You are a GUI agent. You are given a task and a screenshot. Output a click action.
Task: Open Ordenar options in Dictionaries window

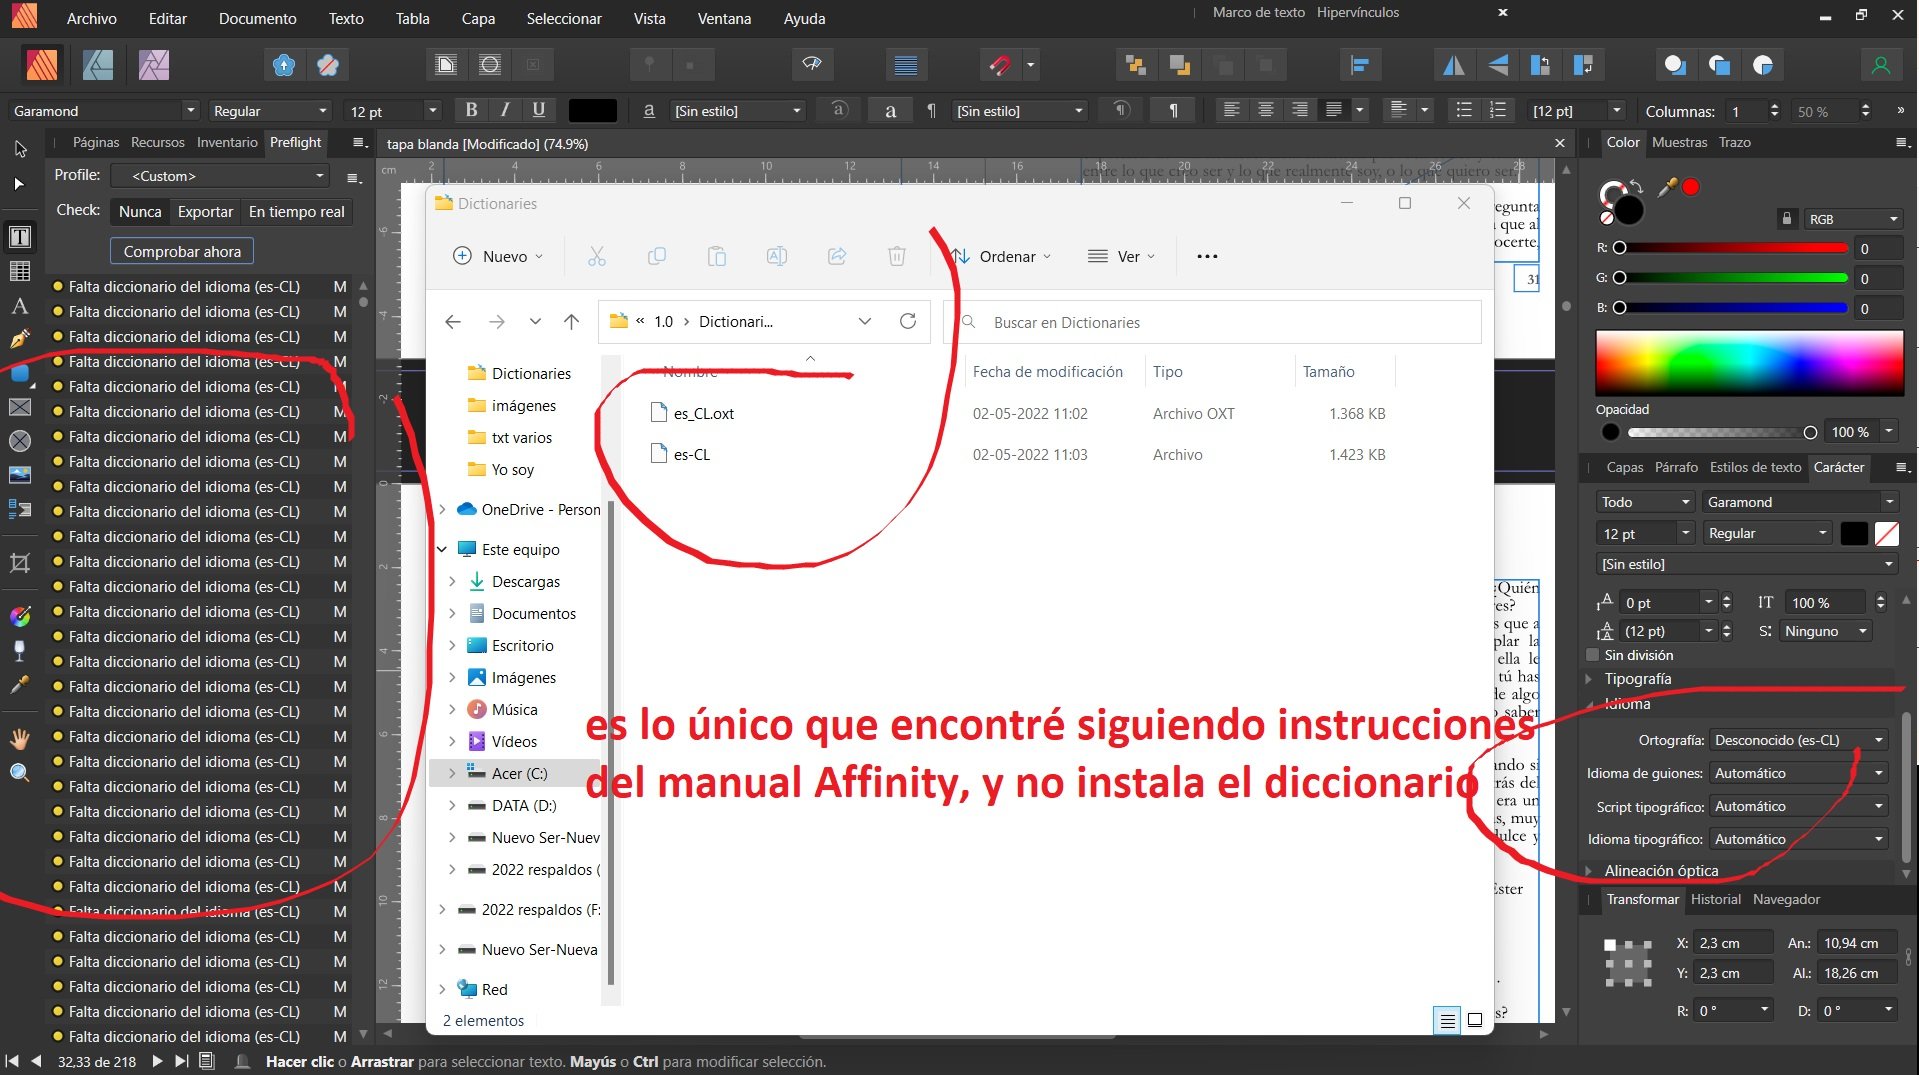1001,256
